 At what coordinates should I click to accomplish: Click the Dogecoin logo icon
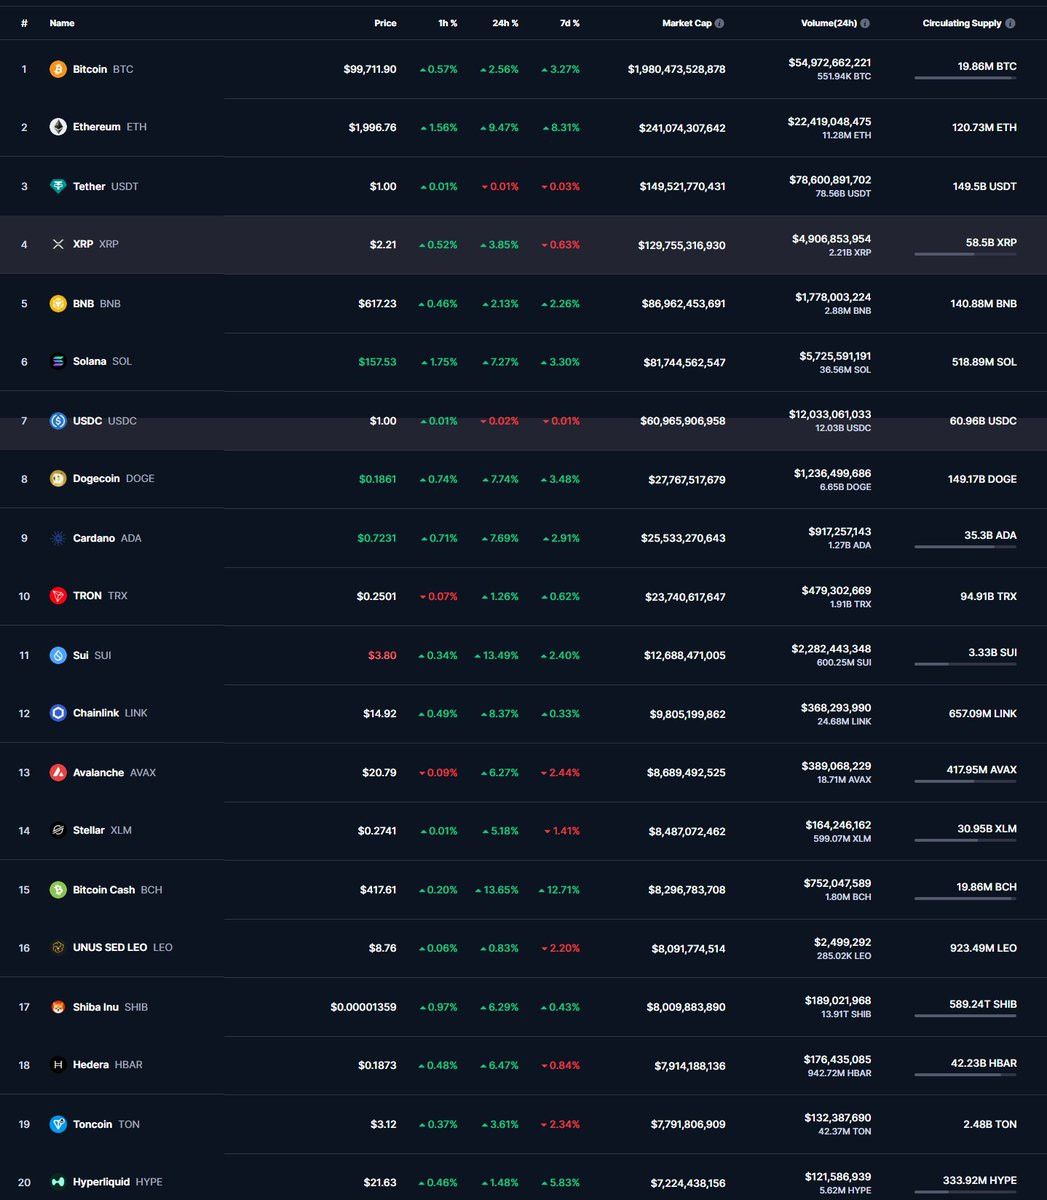58,479
